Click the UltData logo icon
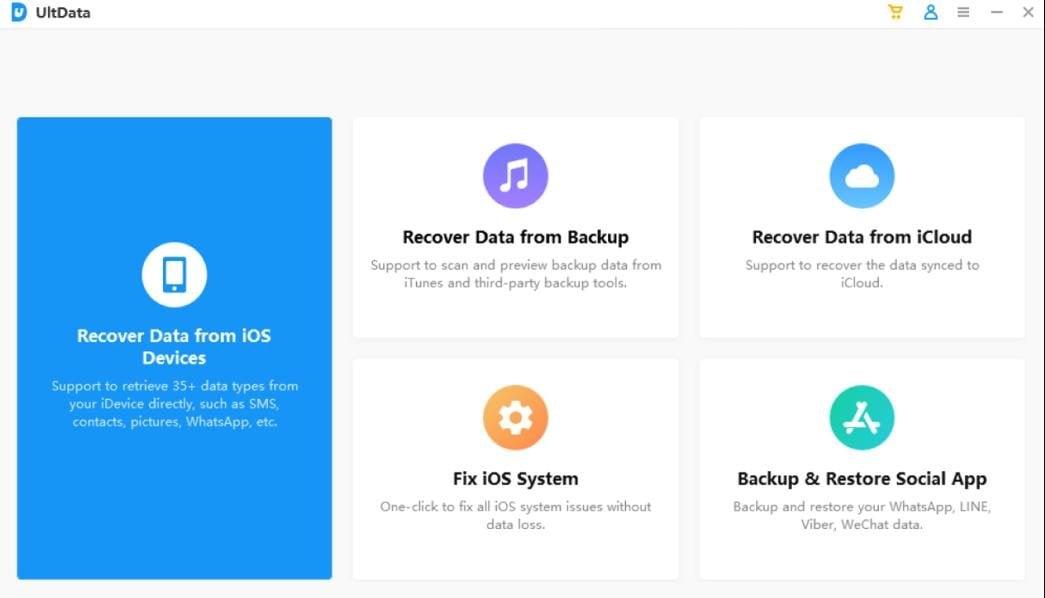Screen dimensions: 1045x598 point(19,12)
